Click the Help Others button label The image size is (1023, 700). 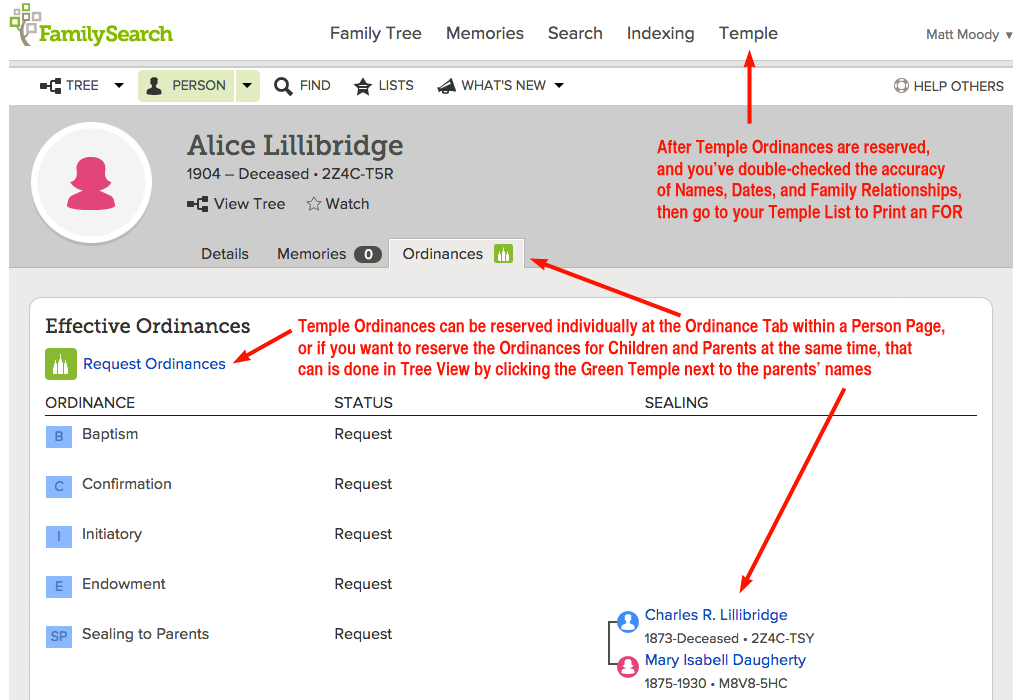click(958, 86)
